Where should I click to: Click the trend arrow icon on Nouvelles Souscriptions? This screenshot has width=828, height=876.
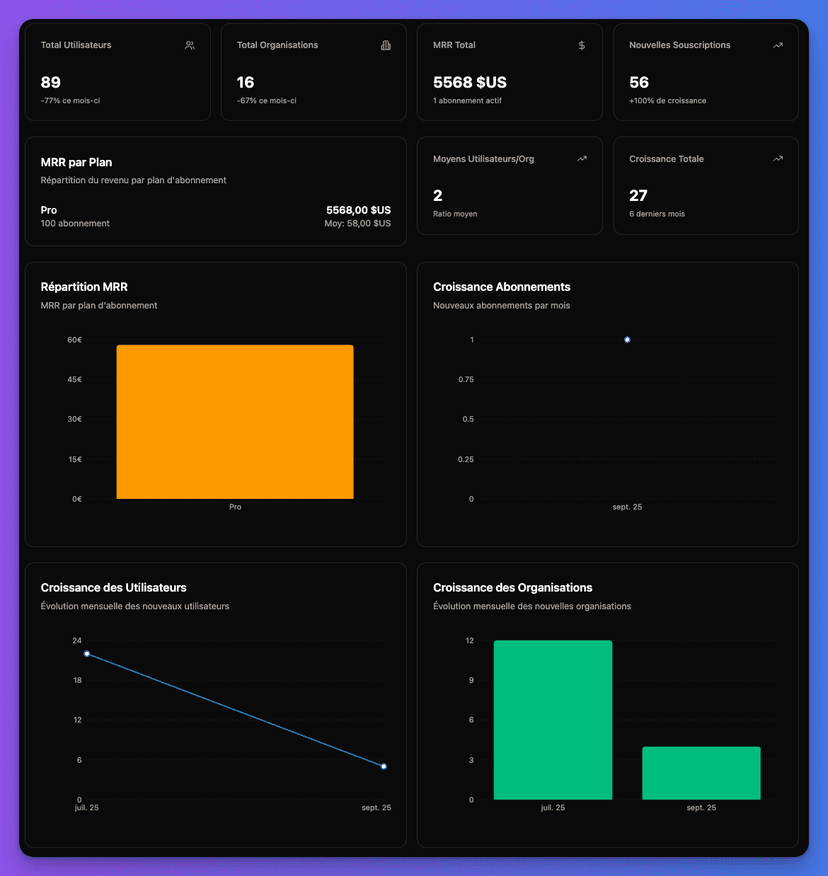[x=777, y=45]
